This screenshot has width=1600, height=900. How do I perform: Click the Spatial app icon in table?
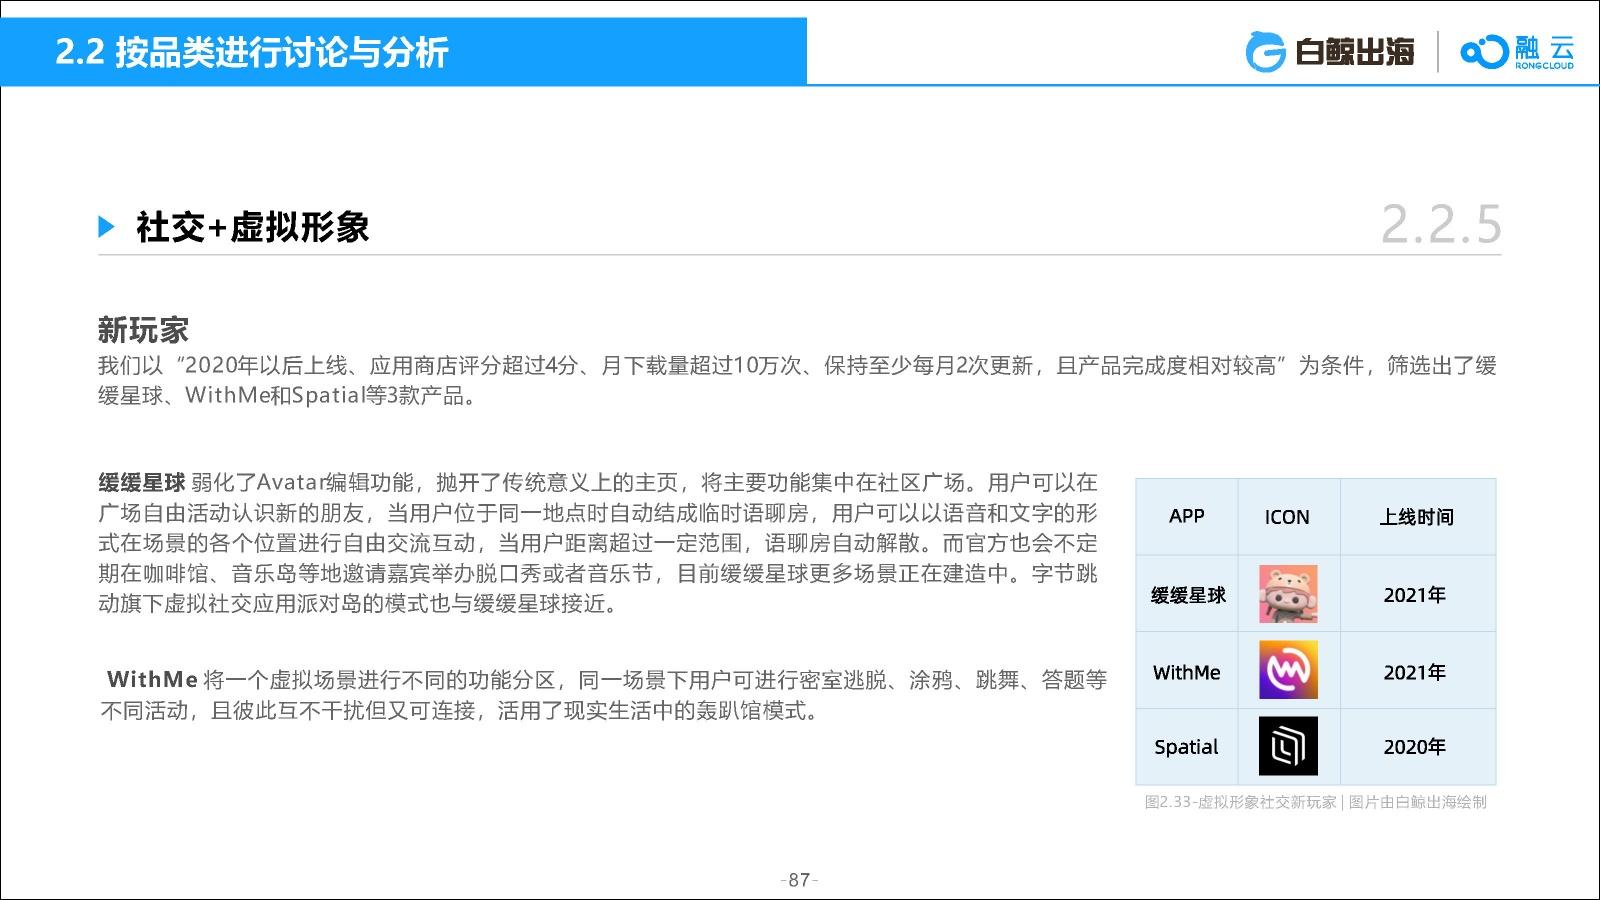[1288, 746]
